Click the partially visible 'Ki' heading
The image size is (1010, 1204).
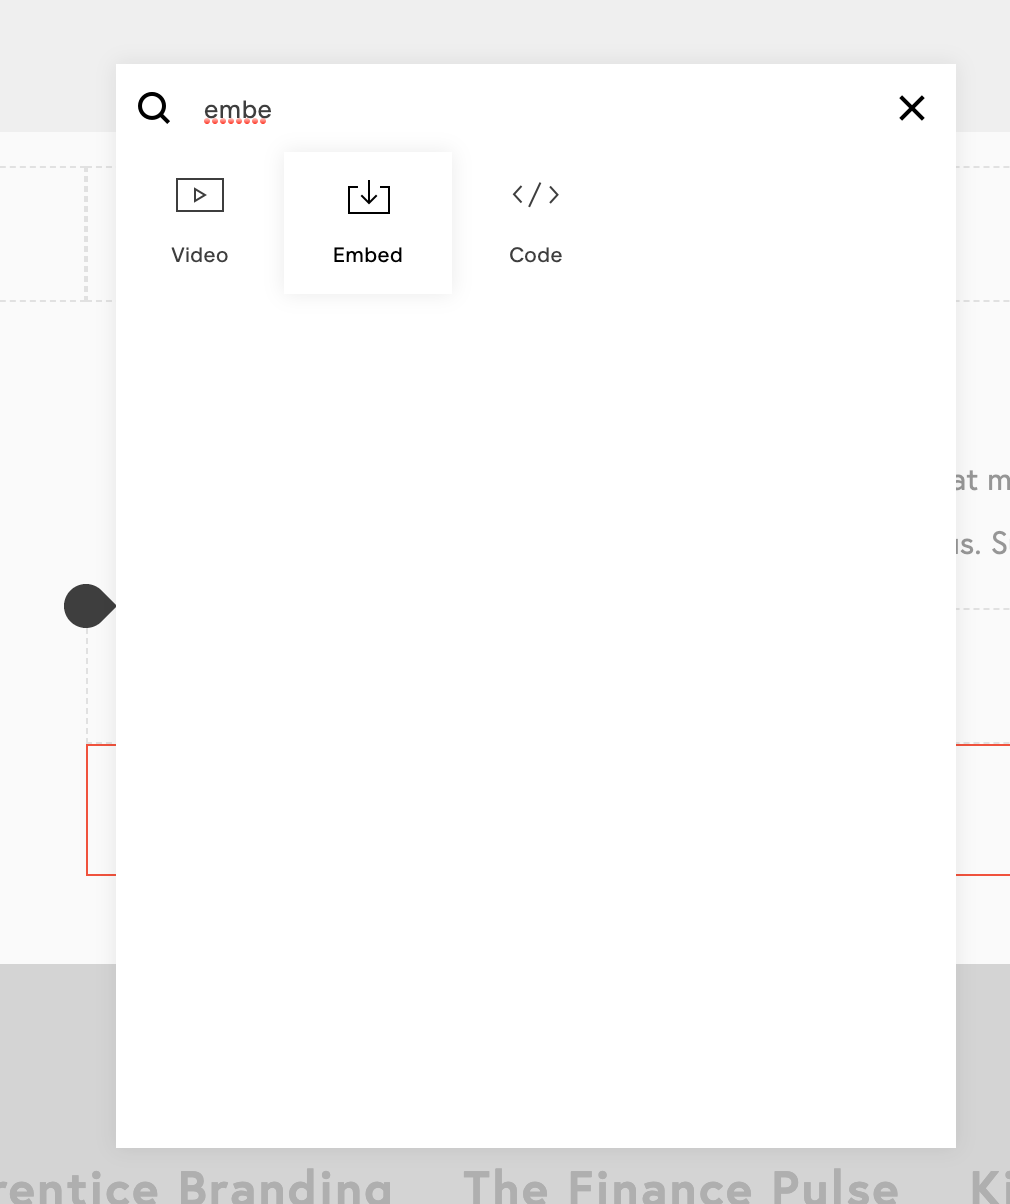pyautogui.click(x=990, y=1186)
